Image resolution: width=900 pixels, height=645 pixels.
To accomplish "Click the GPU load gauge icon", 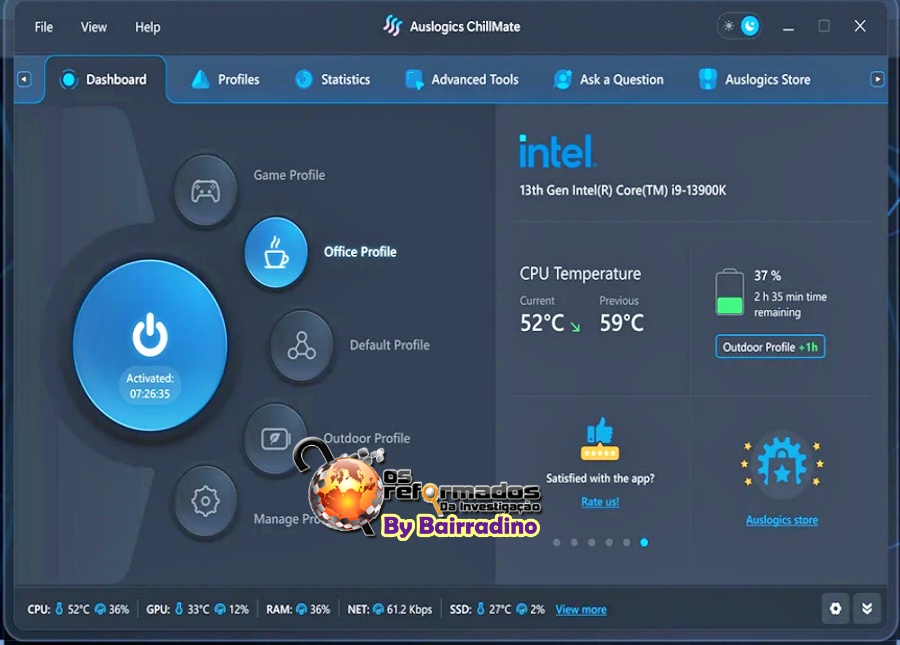I will click(x=220, y=609).
